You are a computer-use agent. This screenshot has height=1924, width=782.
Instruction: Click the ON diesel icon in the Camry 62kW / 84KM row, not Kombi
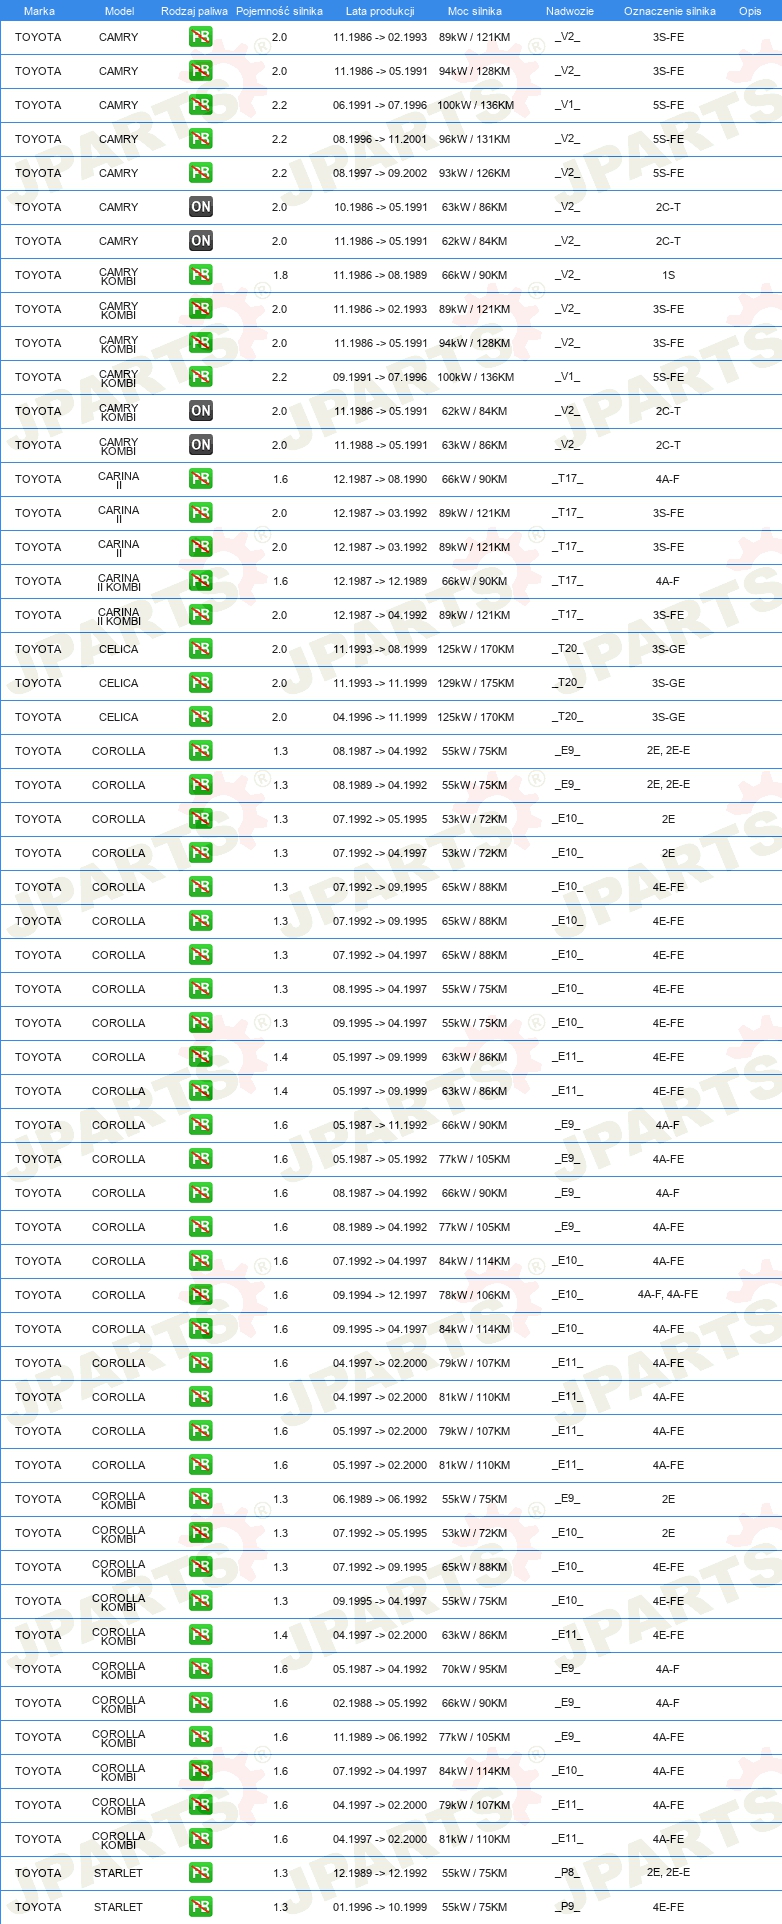[x=201, y=241]
